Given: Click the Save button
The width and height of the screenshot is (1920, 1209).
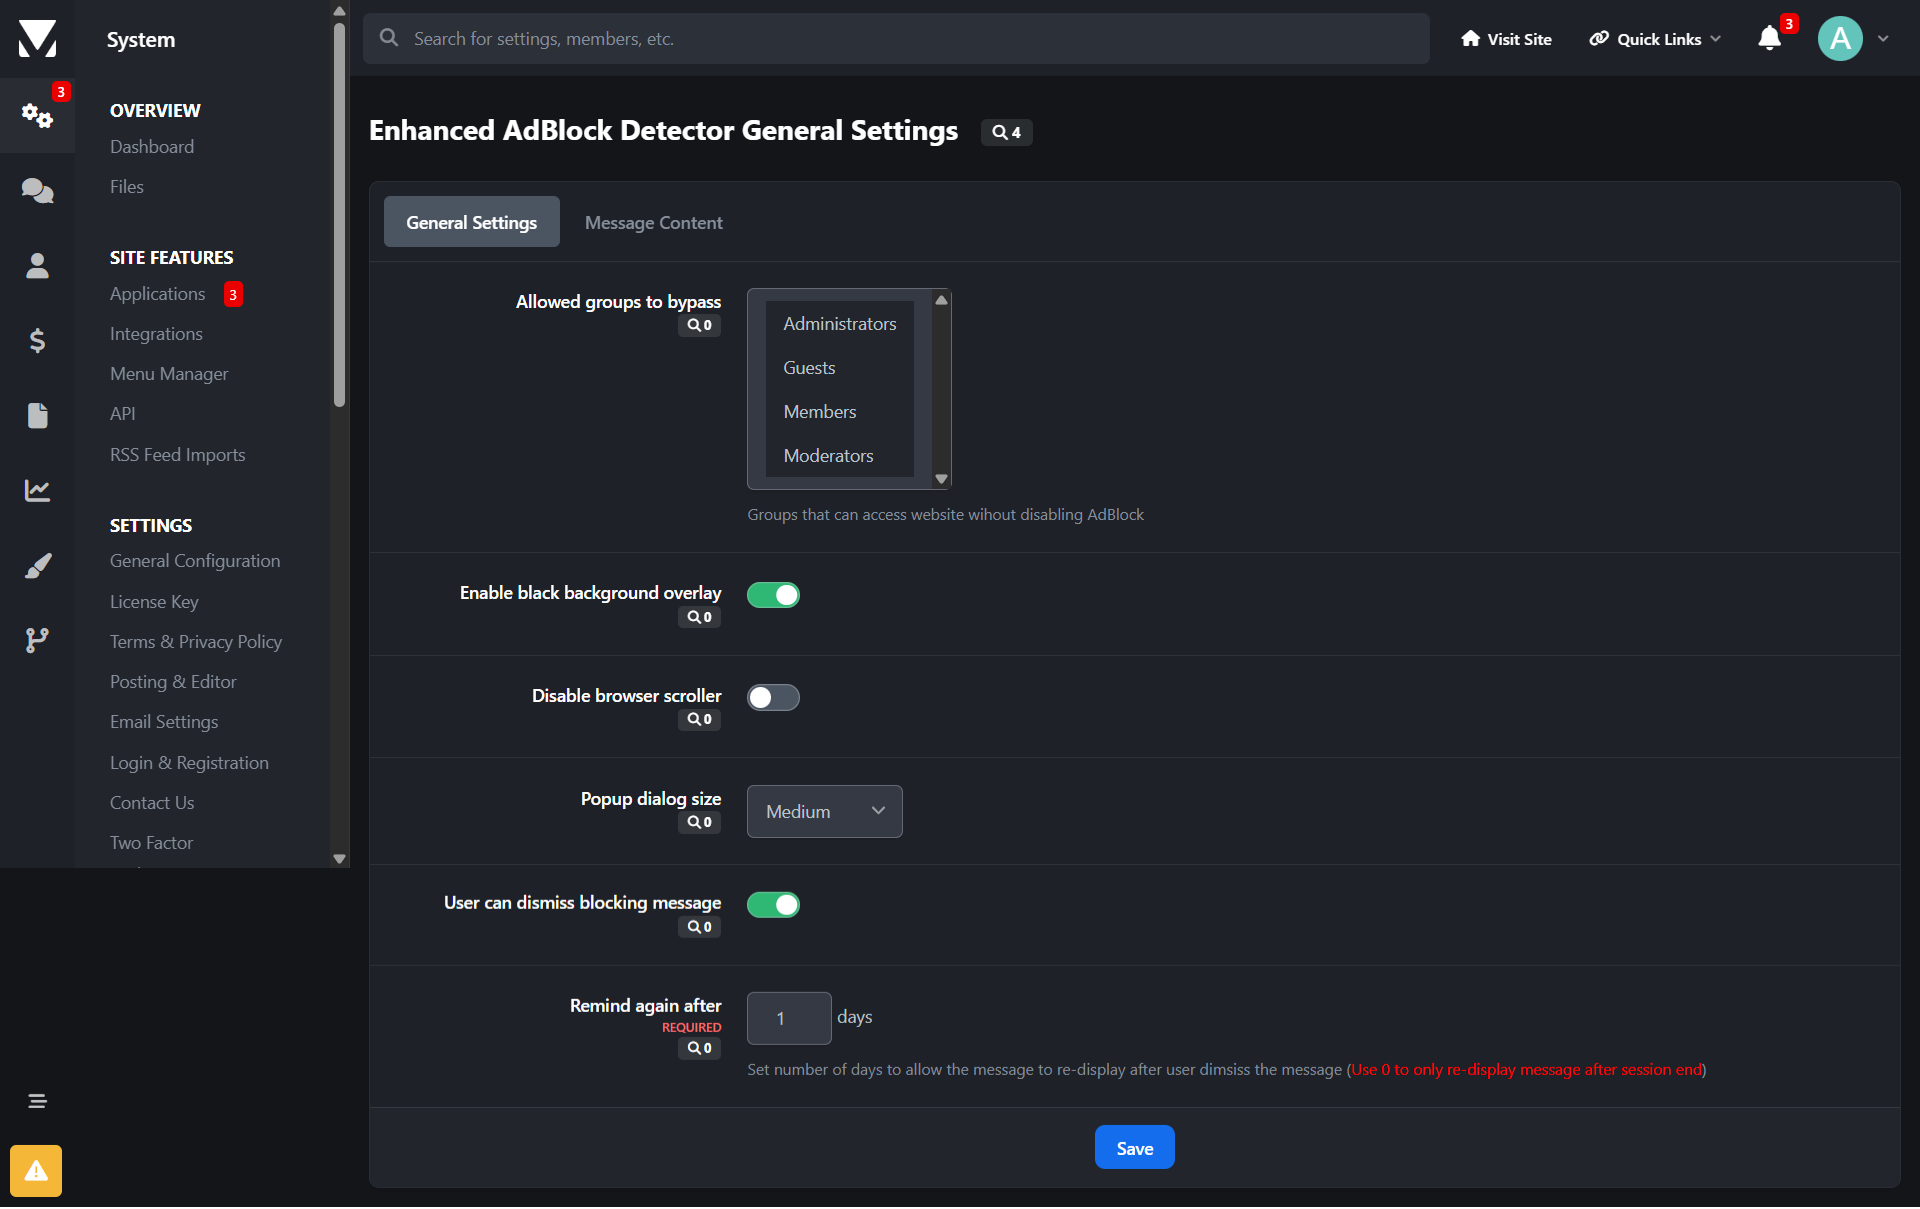Looking at the screenshot, I should coord(1134,1148).
